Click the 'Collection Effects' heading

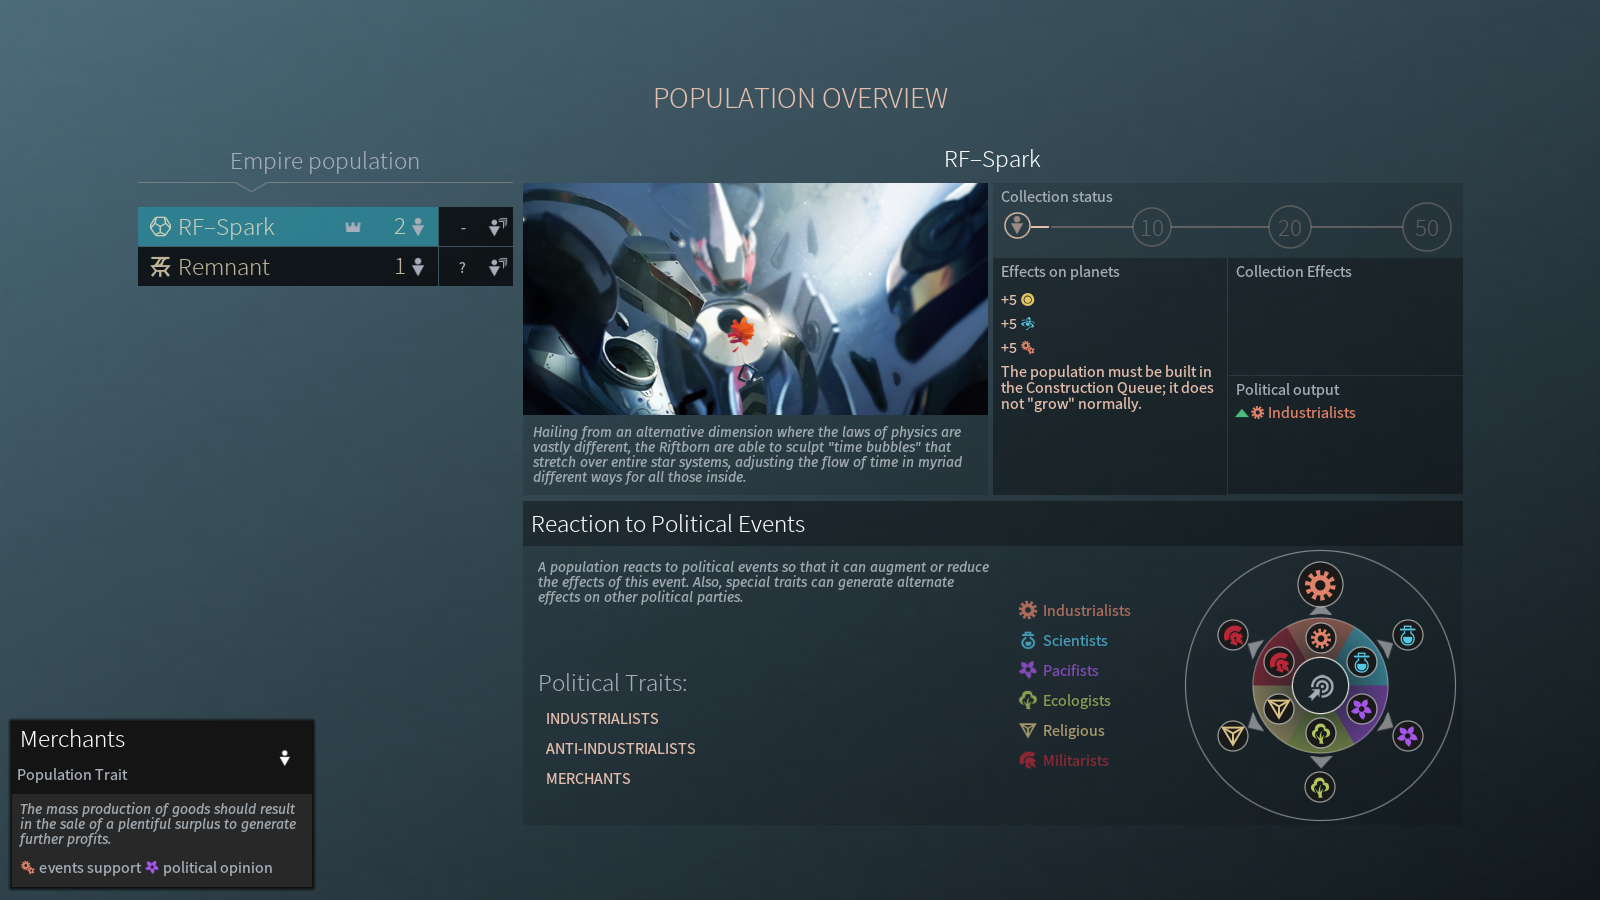[x=1293, y=272]
